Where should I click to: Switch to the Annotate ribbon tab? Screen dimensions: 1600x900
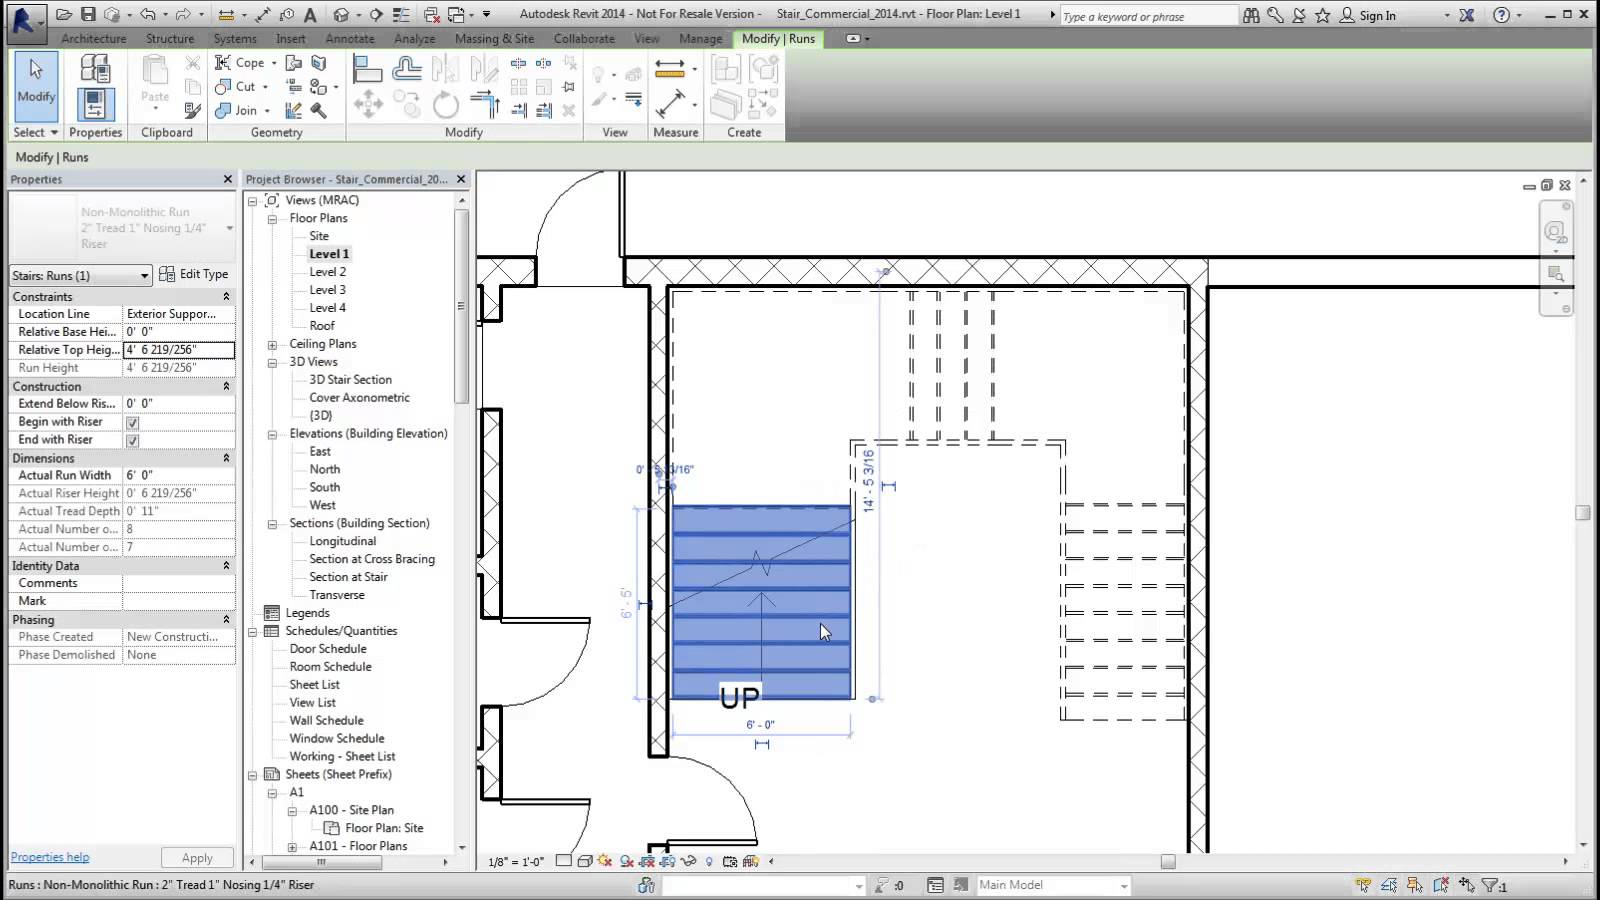[350, 38]
